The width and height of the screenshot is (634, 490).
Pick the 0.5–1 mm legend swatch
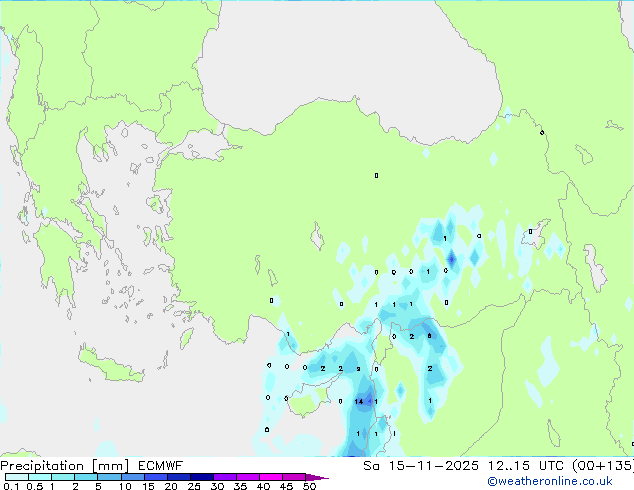pyautogui.click(x=40, y=477)
